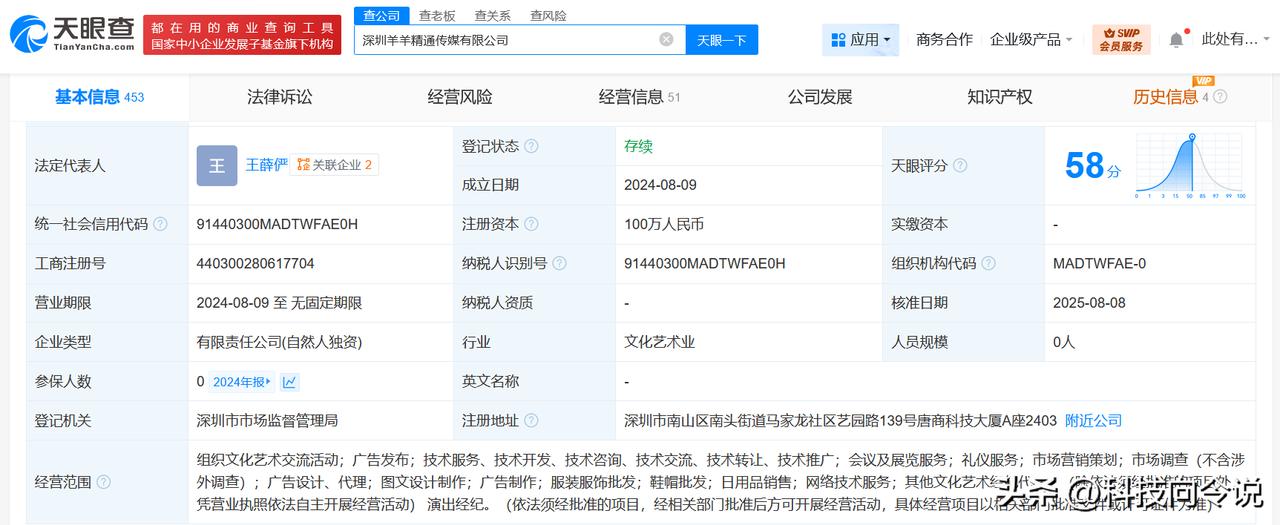This screenshot has width=1280, height=525.
Task: Select the 法律诉讼 tab
Action: [x=280, y=97]
